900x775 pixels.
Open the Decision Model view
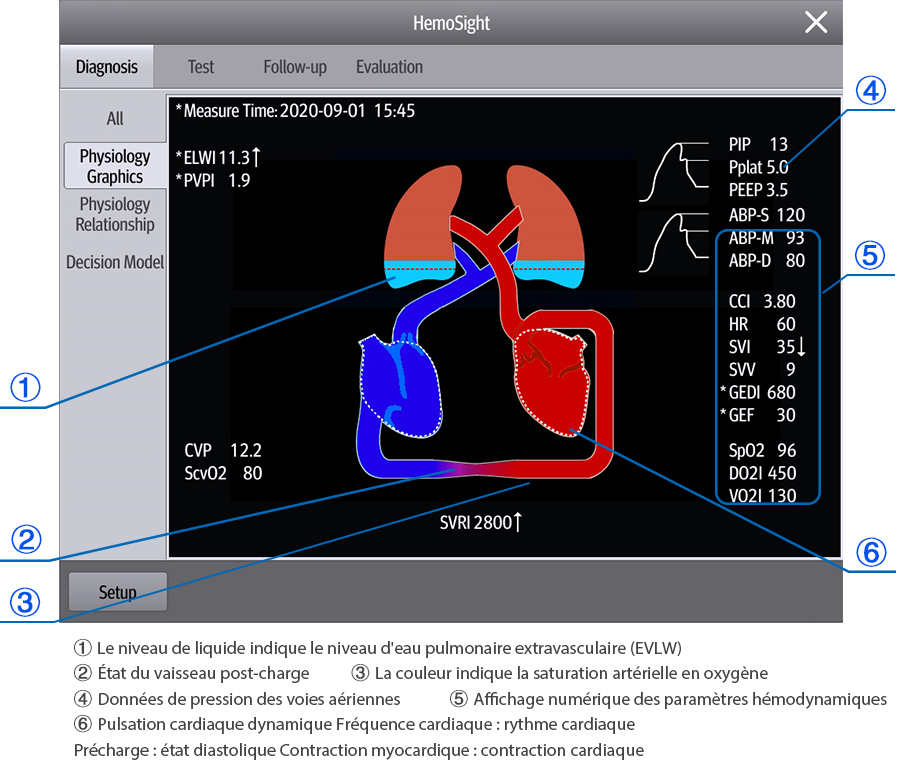115,262
